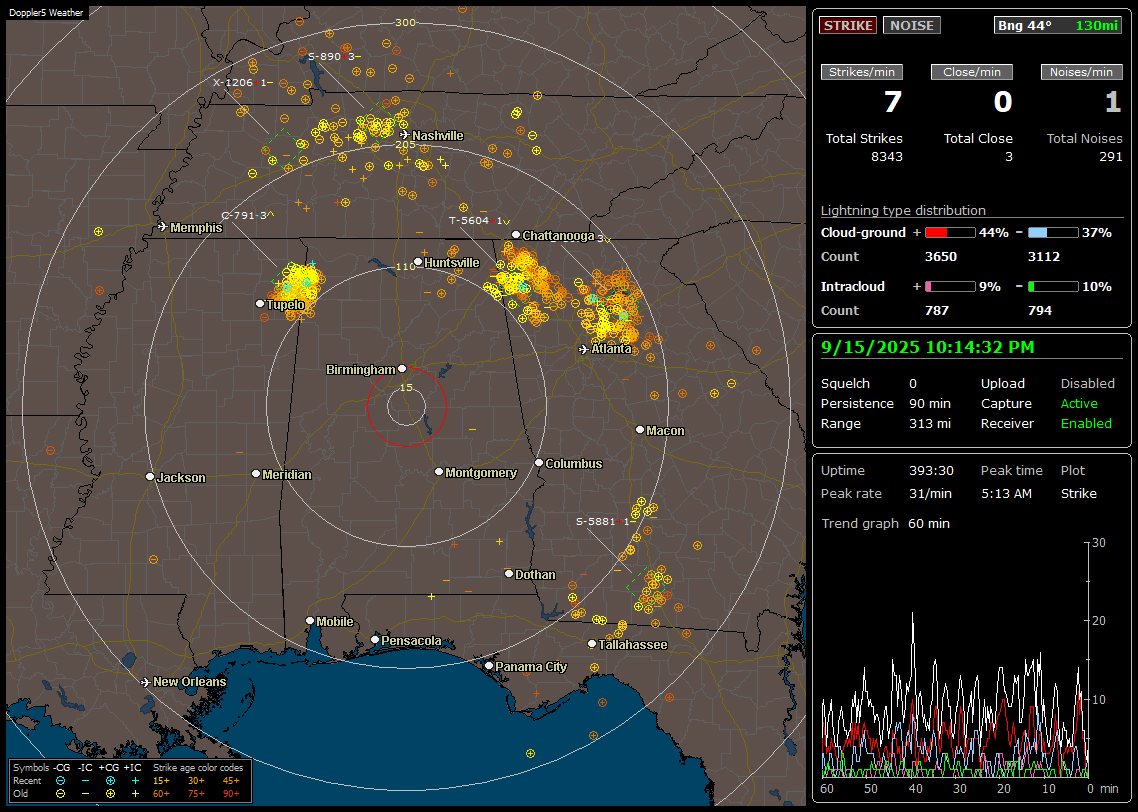This screenshot has height=812, width=1138.
Task: Toggle the STRIKE mode button
Action: 848,25
